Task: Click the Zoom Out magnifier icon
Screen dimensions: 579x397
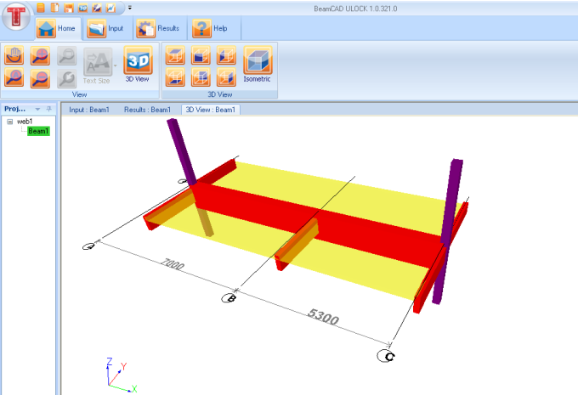Action: click(40, 78)
